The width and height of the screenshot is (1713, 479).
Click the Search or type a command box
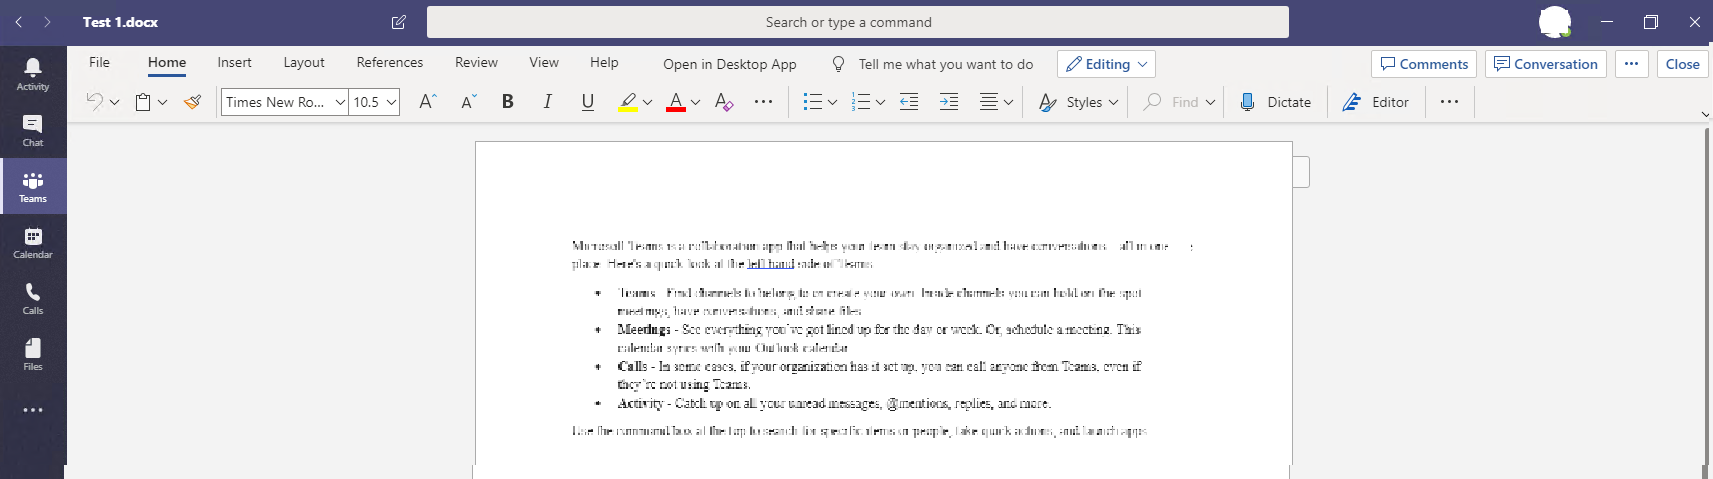click(858, 22)
